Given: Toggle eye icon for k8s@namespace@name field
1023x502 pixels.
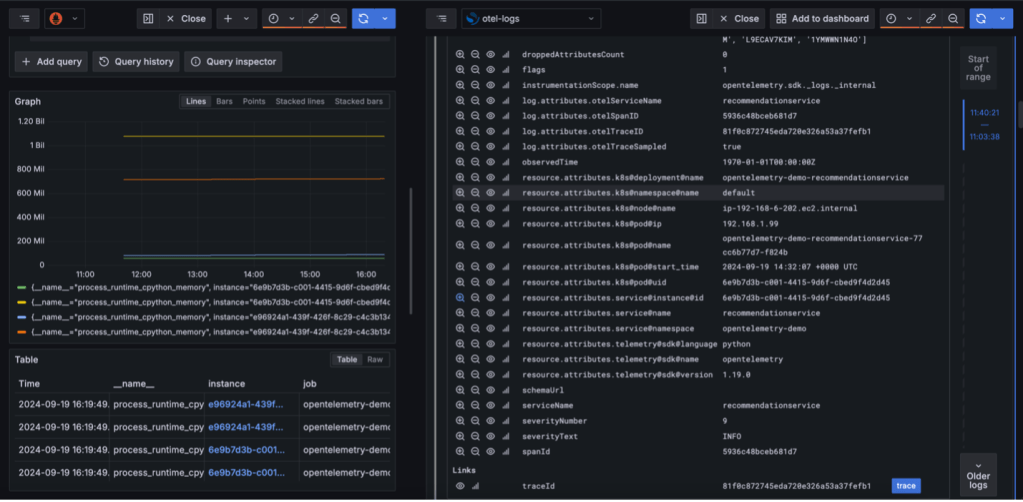Looking at the screenshot, I should pyautogui.click(x=490, y=192).
